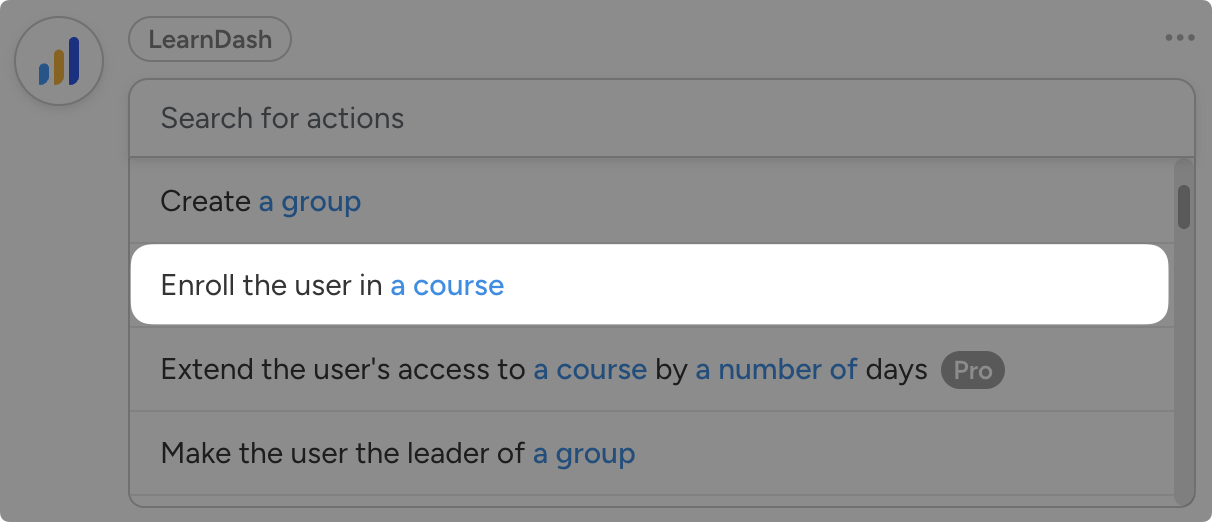Click "a group" link in Create row
1212x522 pixels.
point(310,202)
